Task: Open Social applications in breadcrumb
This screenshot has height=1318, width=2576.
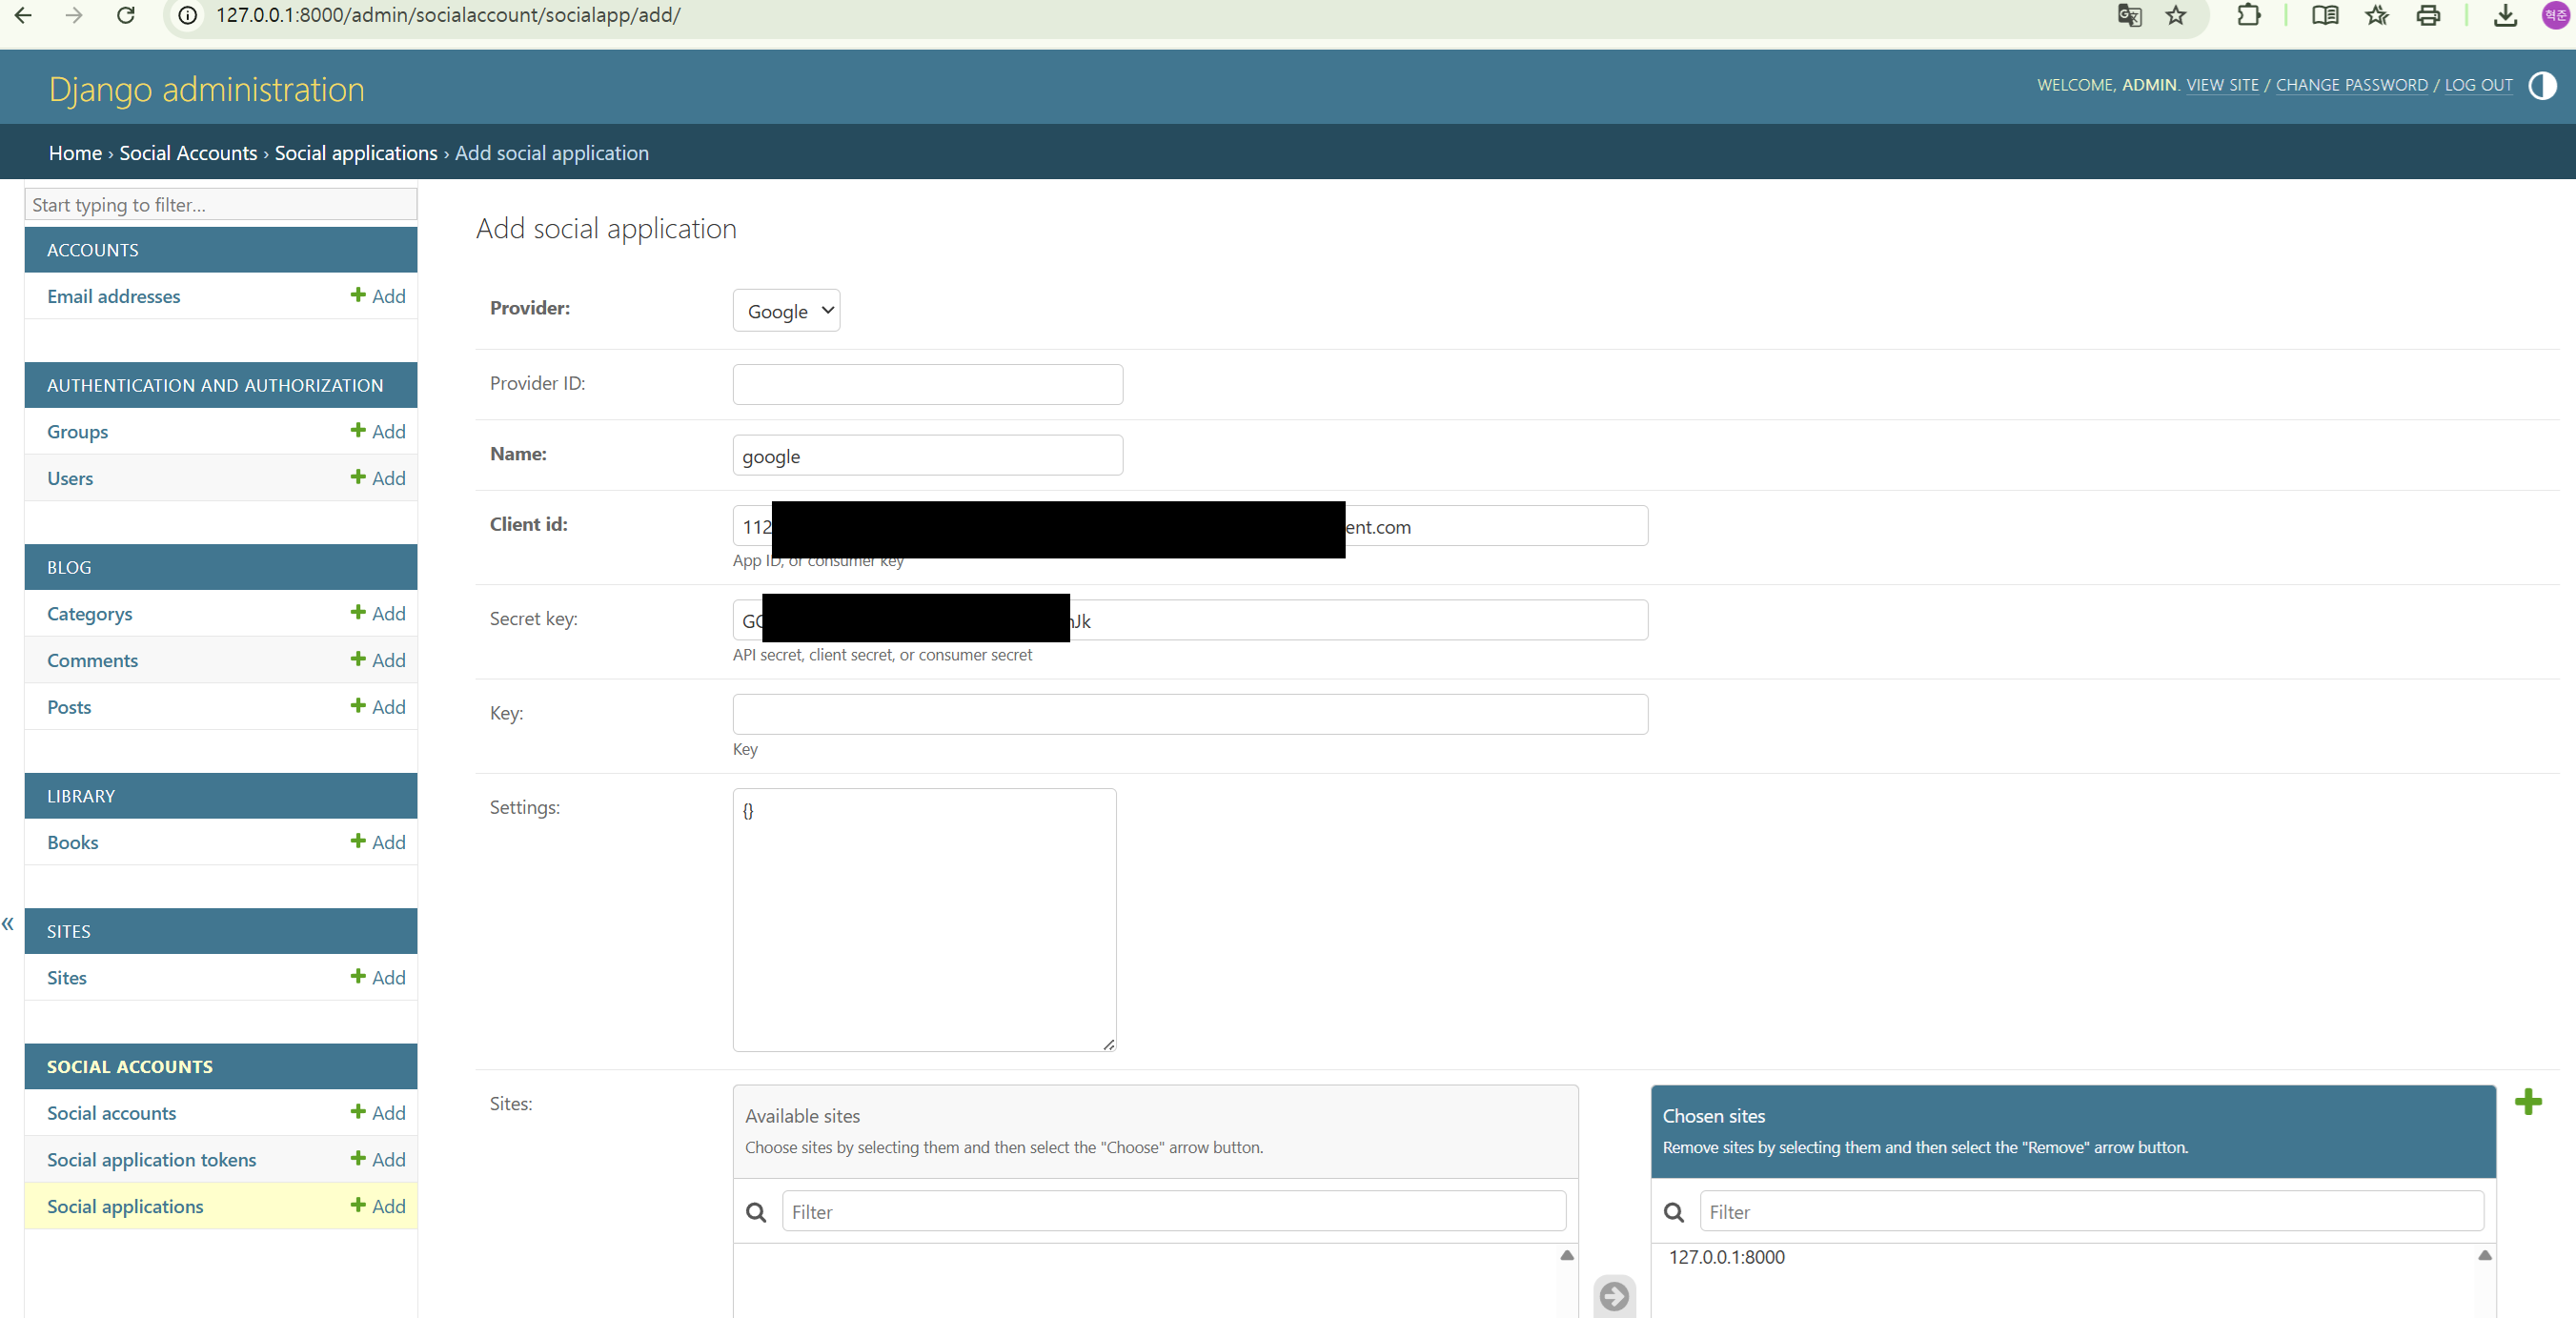Action: tap(356, 153)
